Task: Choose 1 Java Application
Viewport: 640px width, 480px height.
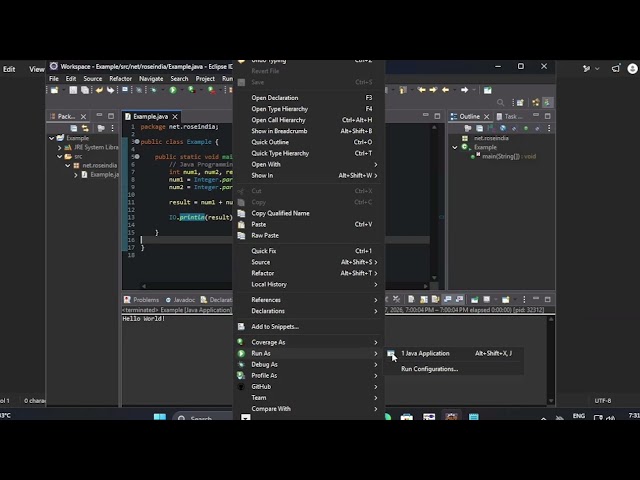Action: [454, 353]
